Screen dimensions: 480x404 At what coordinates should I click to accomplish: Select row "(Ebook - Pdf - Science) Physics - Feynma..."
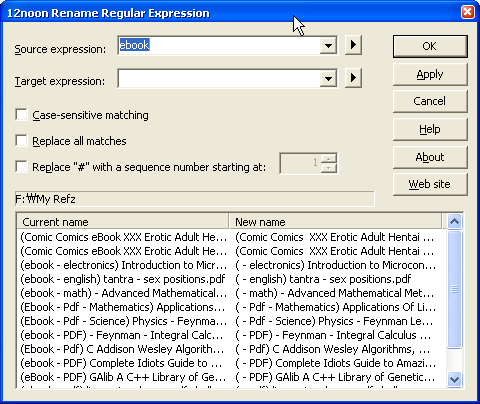pyautogui.click(x=123, y=321)
